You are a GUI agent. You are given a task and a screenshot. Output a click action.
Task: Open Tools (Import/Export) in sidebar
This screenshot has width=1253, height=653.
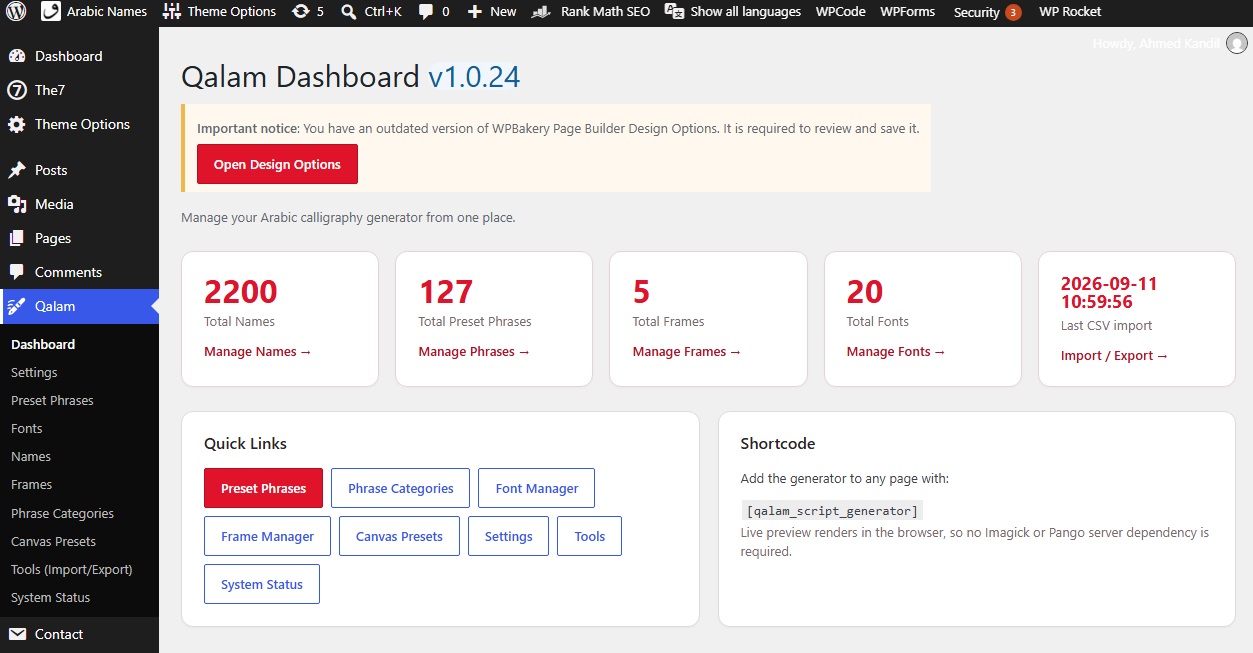point(72,569)
